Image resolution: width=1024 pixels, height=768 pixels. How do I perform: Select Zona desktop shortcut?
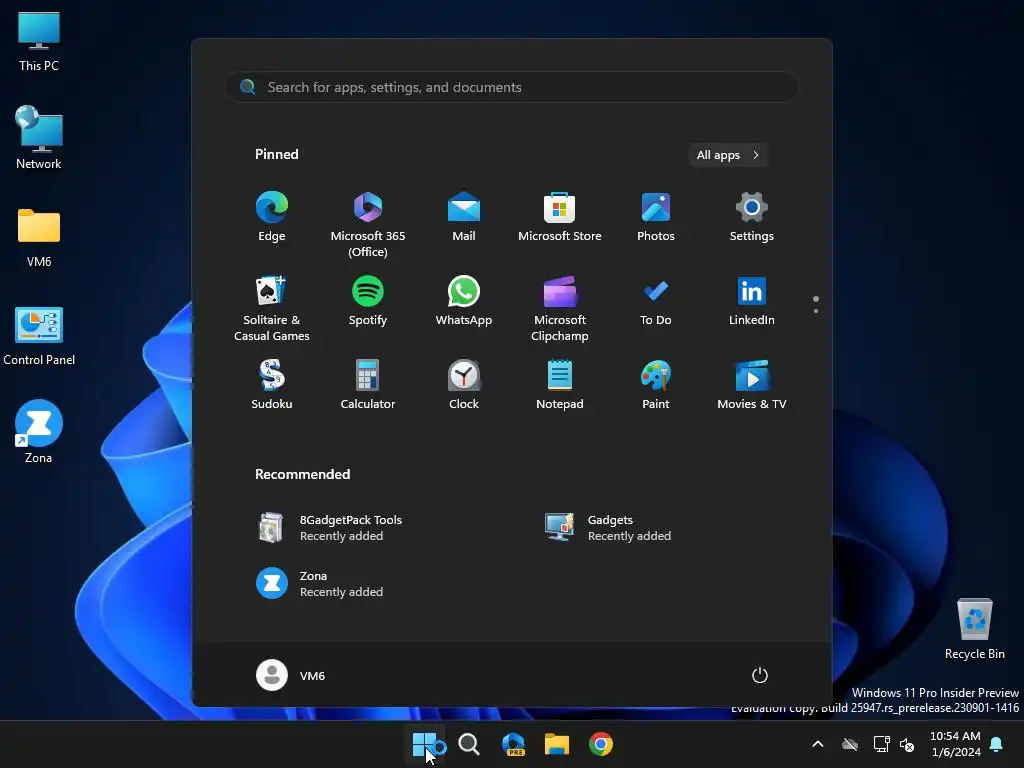pyautogui.click(x=39, y=432)
